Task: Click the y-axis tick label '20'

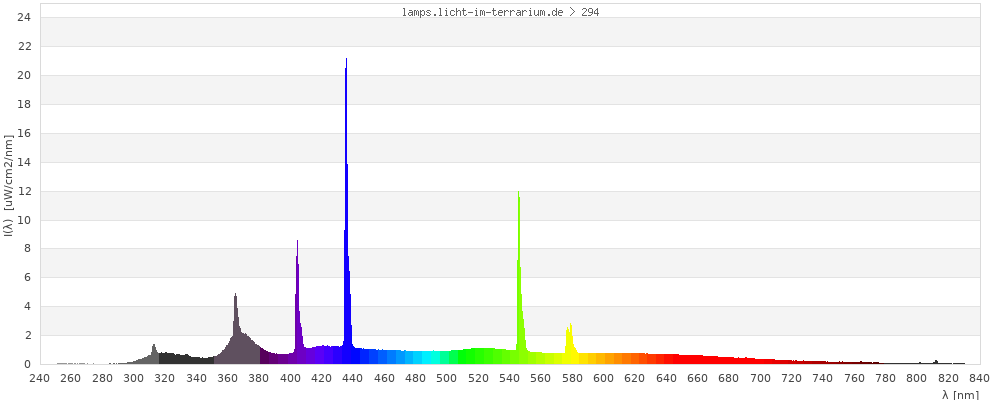Action: click(x=24, y=75)
